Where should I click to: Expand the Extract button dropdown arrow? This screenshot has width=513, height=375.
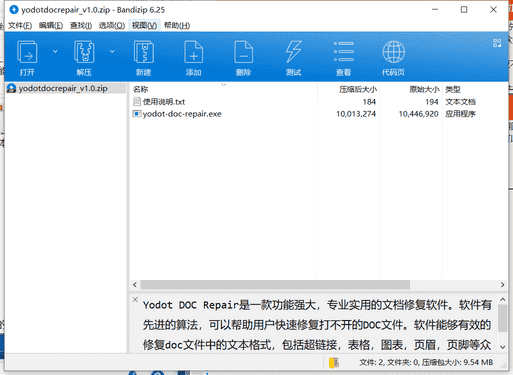(112, 51)
